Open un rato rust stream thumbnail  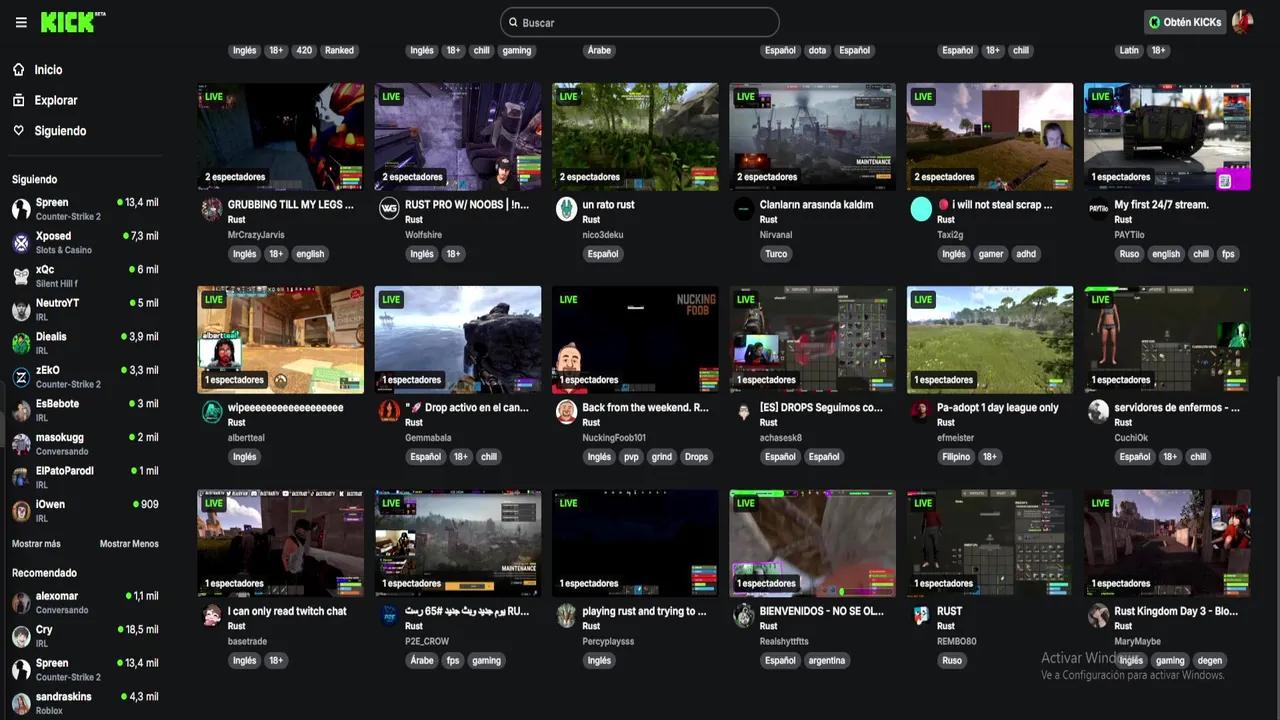click(x=635, y=137)
